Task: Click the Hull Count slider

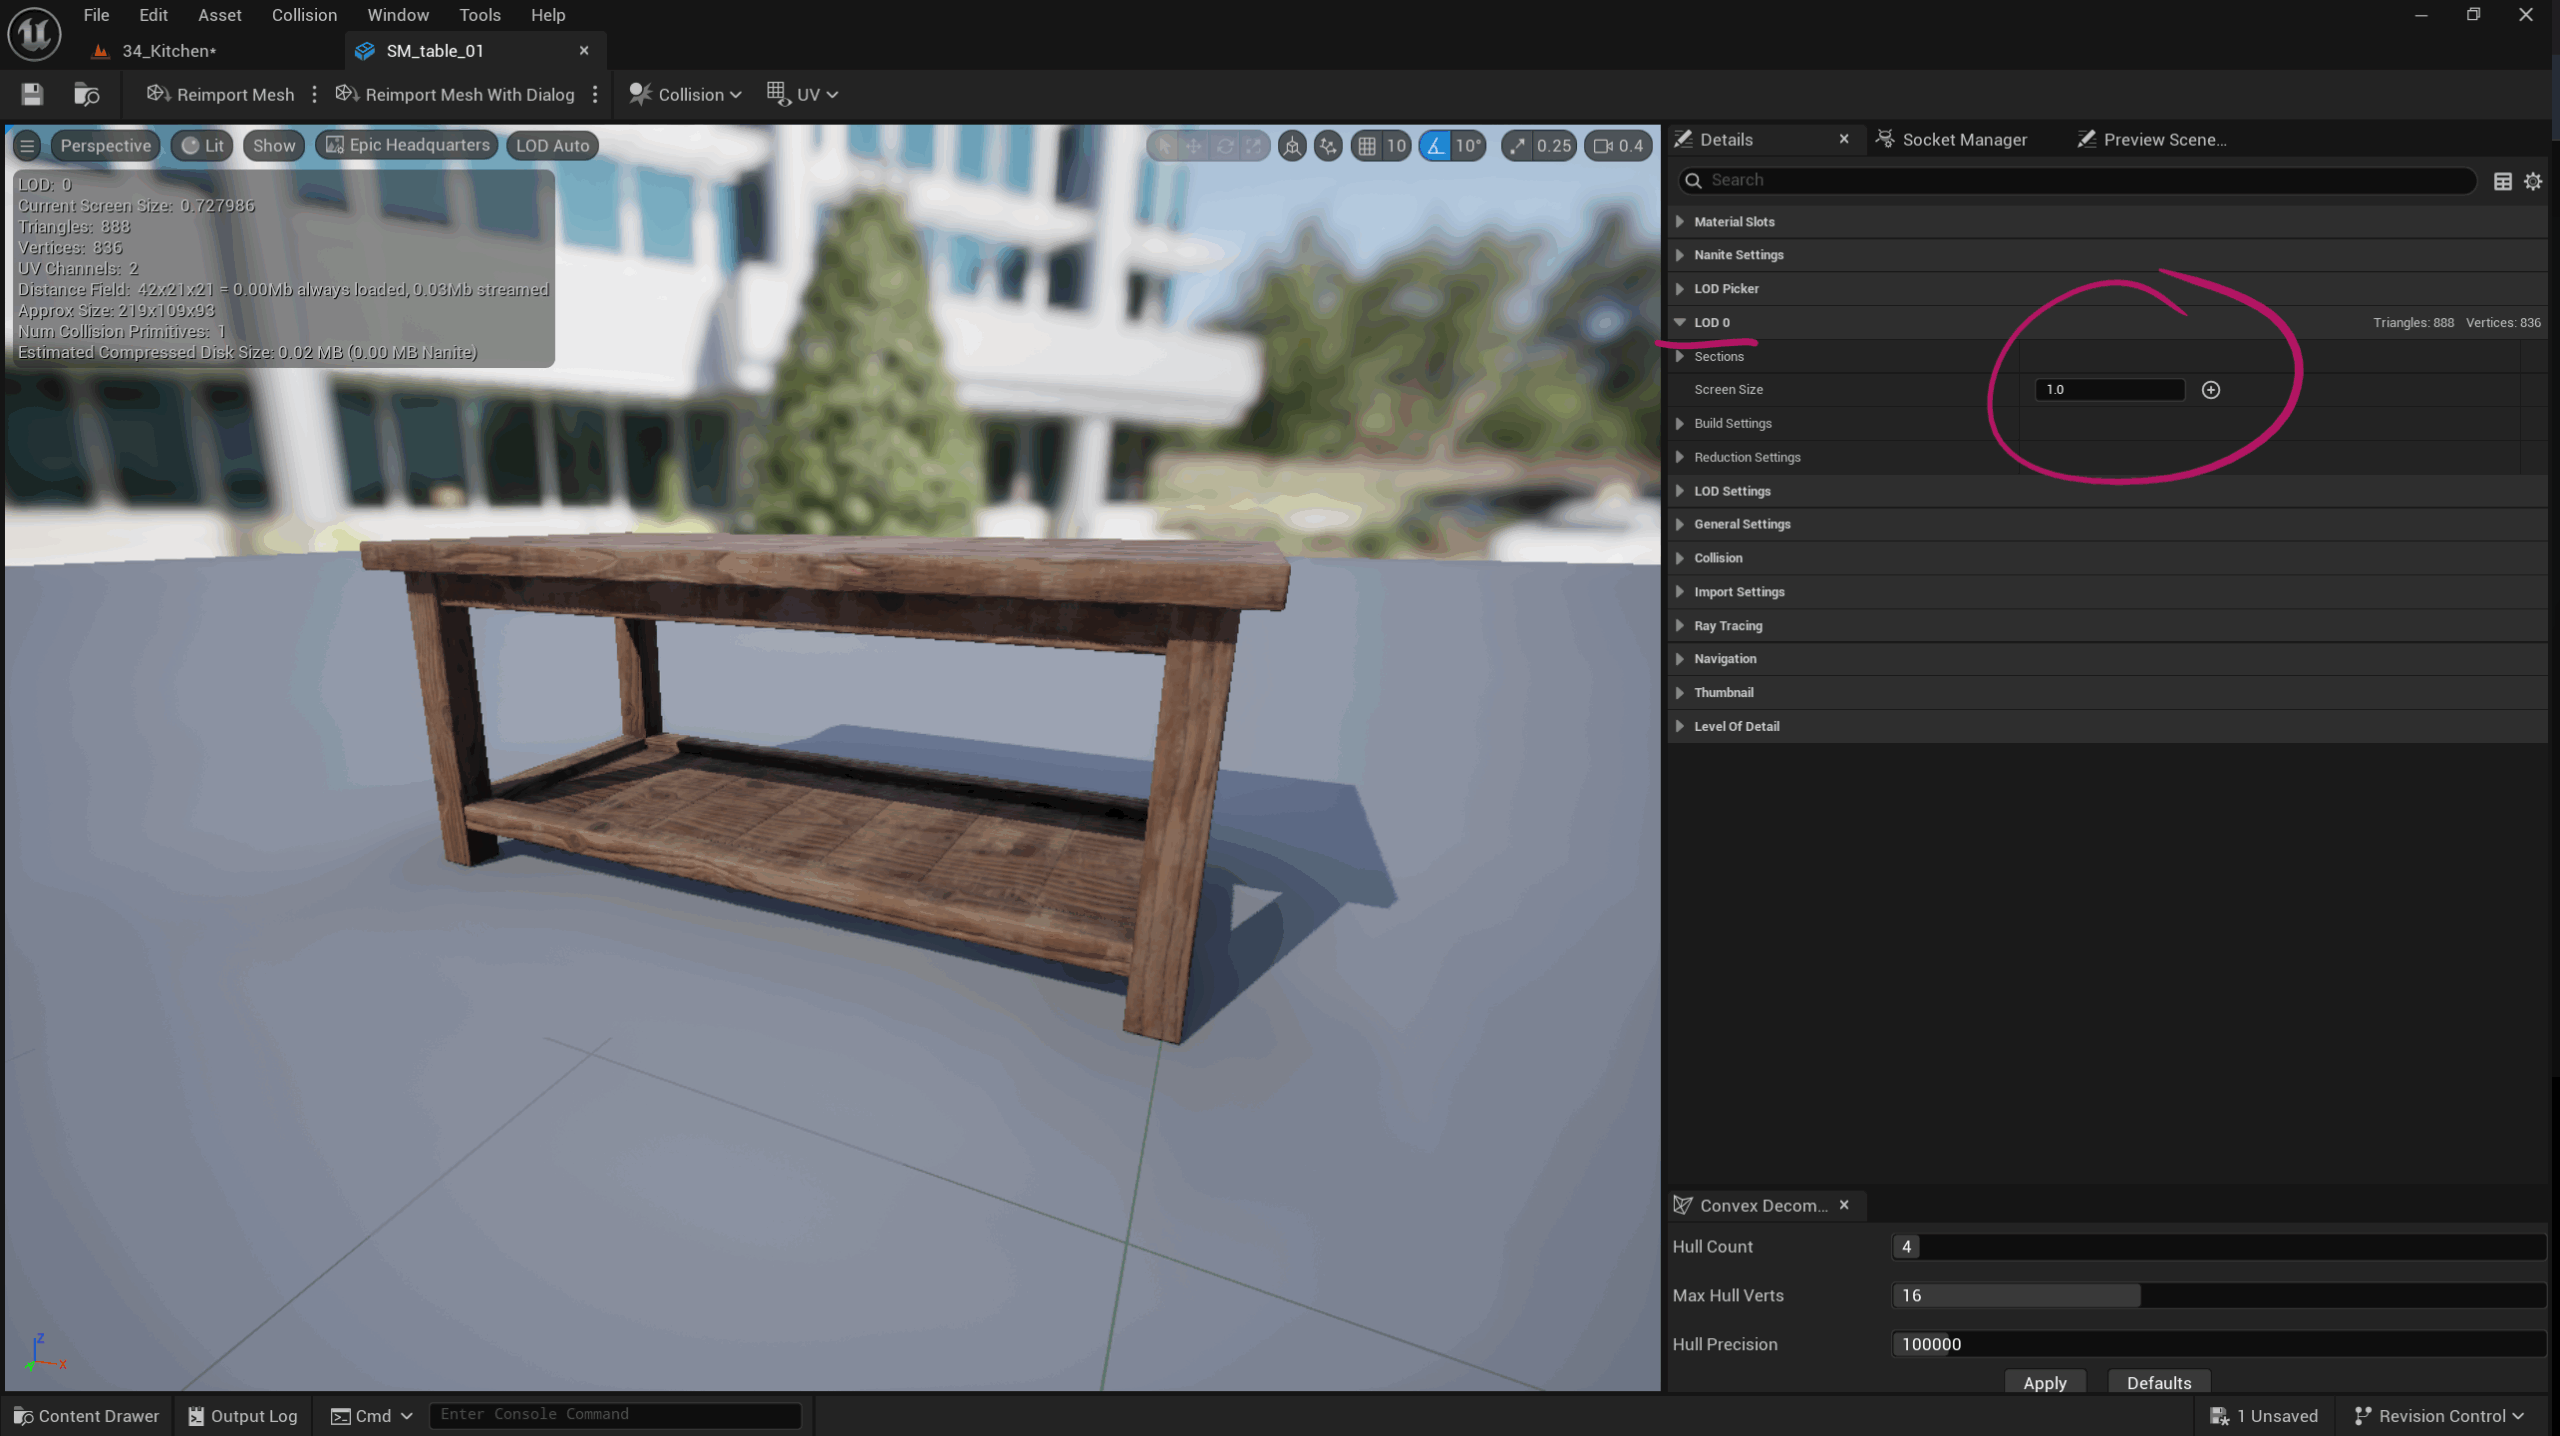Action: click(2218, 1248)
